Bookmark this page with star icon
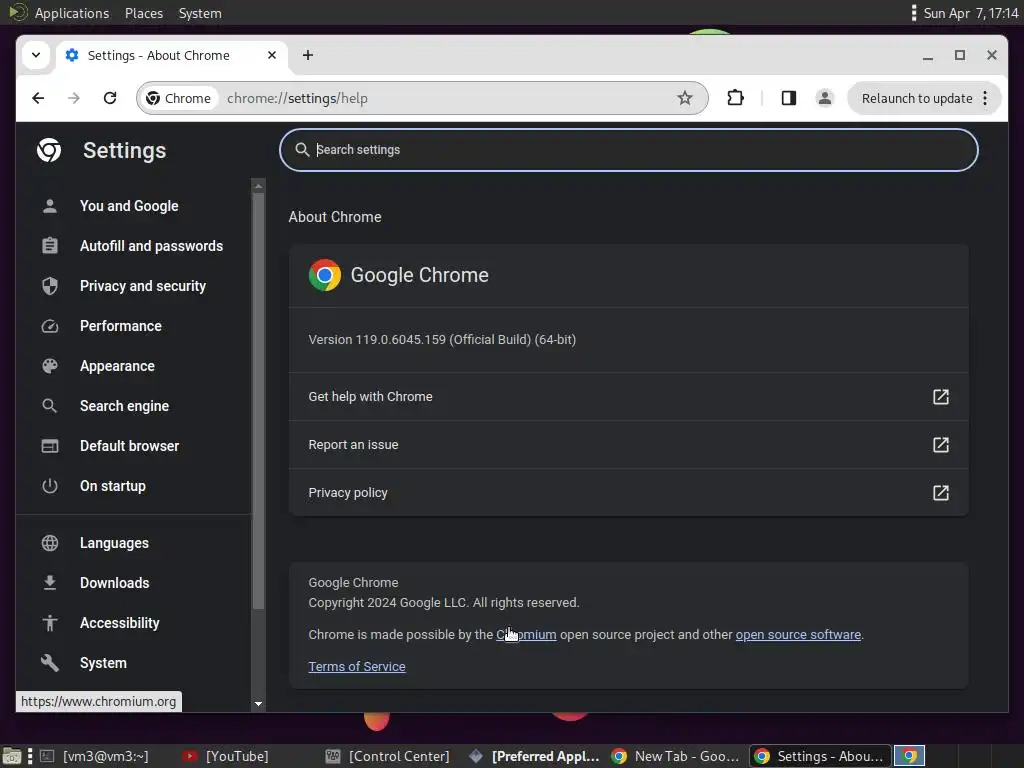Viewport: 1024px width, 768px height. [x=684, y=98]
